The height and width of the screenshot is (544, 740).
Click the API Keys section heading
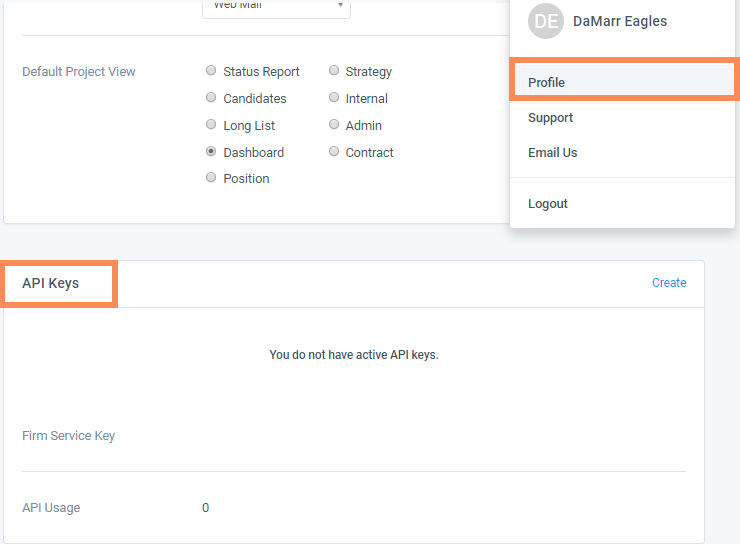pyautogui.click(x=50, y=283)
